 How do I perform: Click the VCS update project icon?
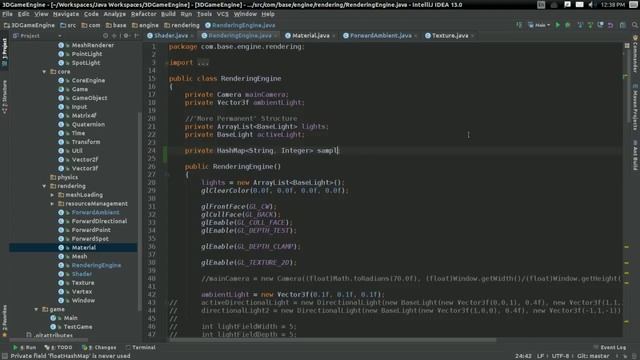click(x=580, y=25)
